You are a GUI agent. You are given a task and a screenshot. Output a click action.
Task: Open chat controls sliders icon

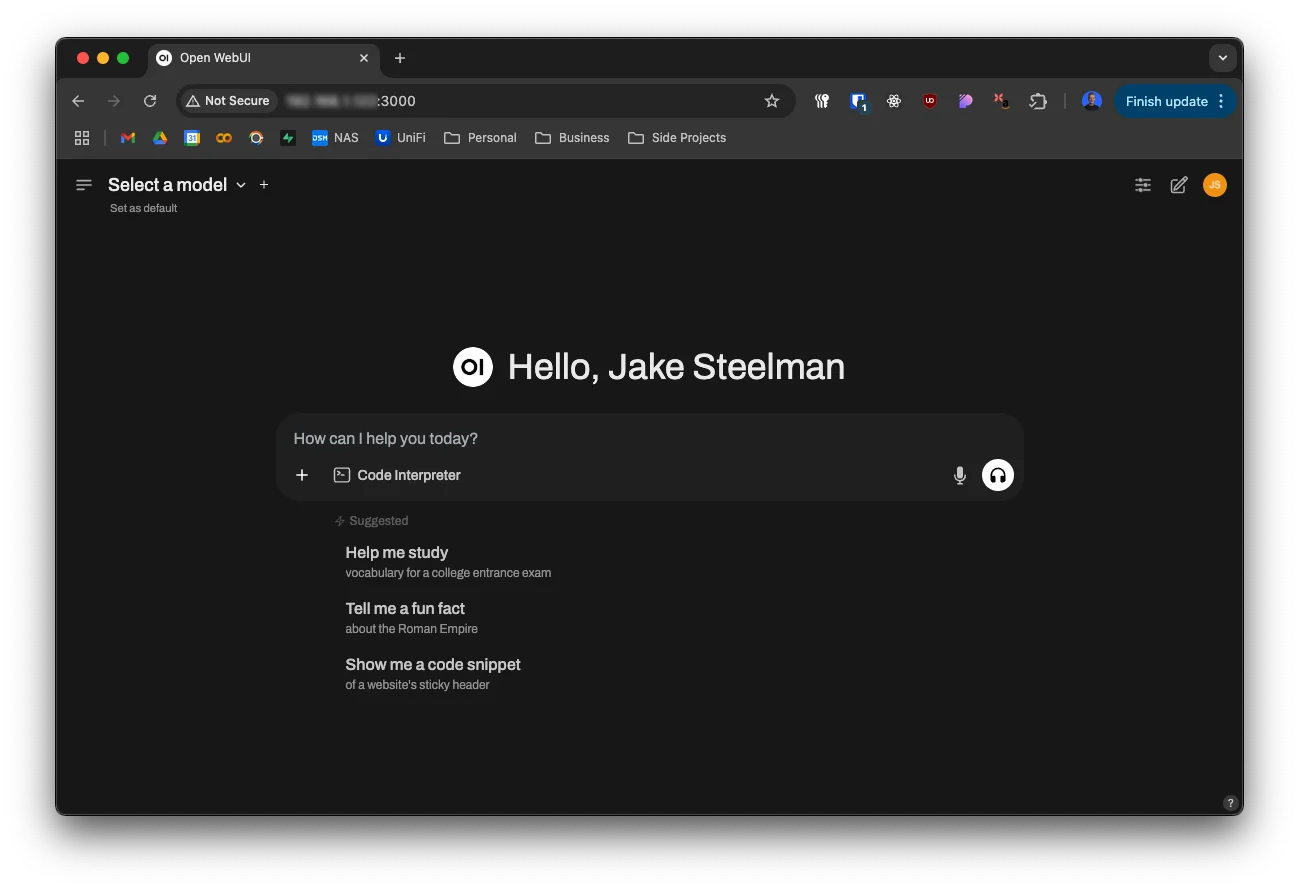[x=1143, y=185]
